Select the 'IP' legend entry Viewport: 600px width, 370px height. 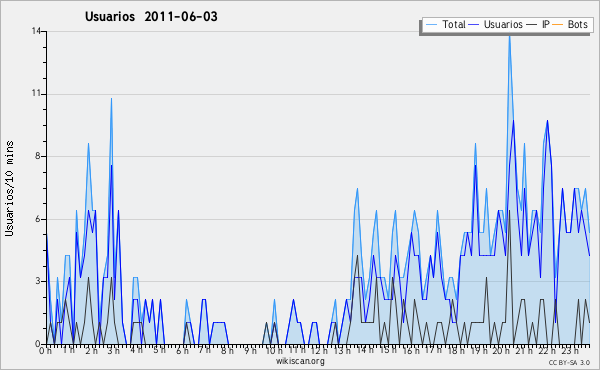click(538, 24)
